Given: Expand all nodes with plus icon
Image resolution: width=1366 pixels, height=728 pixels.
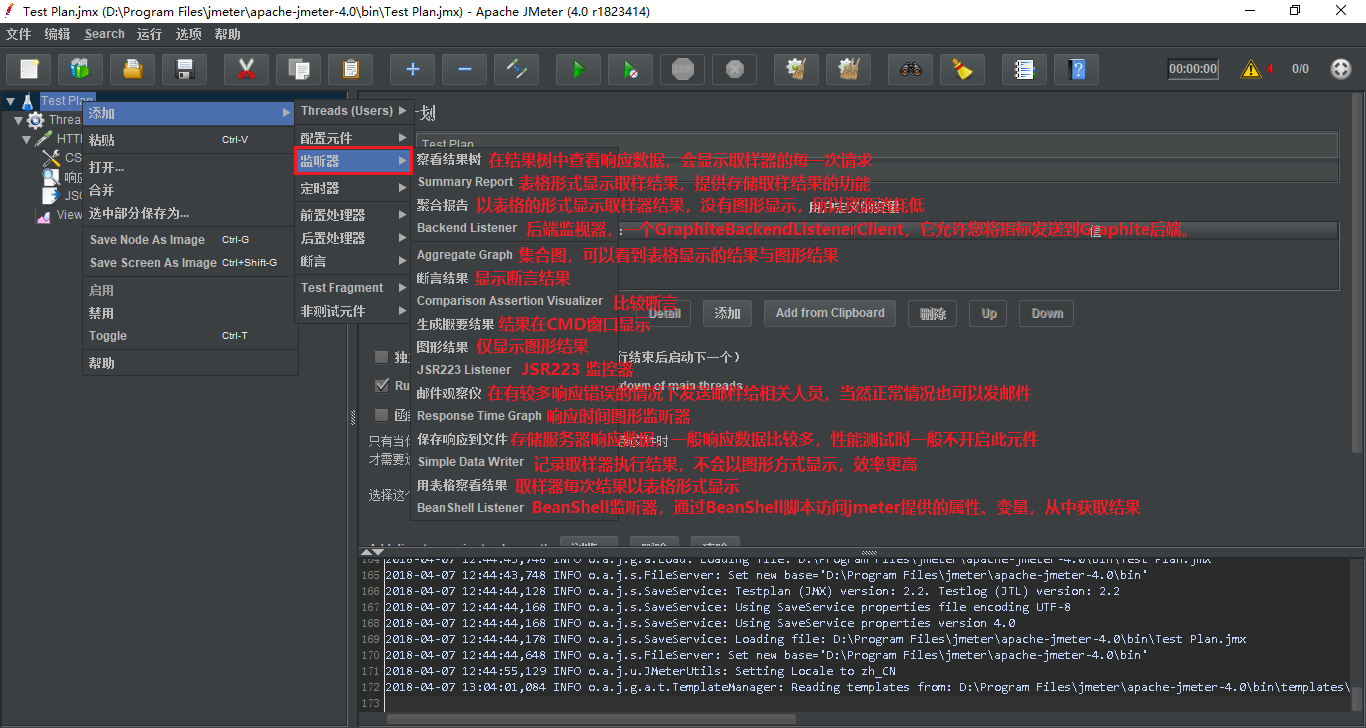Looking at the screenshot, I should (x=412, y=69).
